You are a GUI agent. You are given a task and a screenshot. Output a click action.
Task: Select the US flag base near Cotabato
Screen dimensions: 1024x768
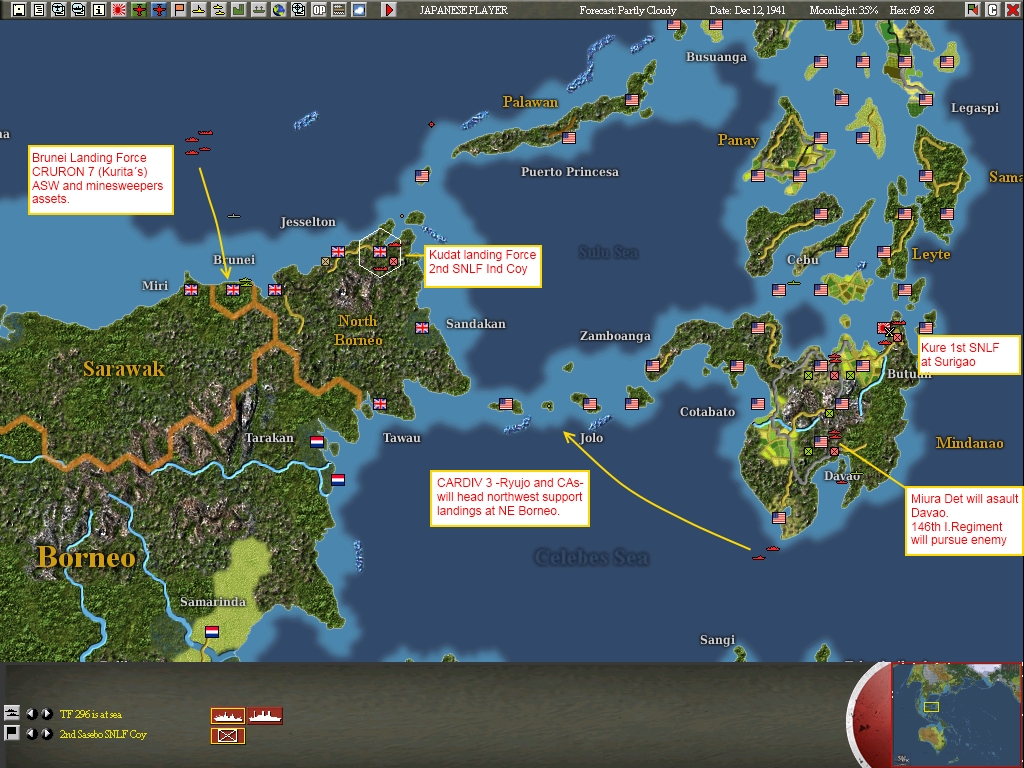(758, 404)
